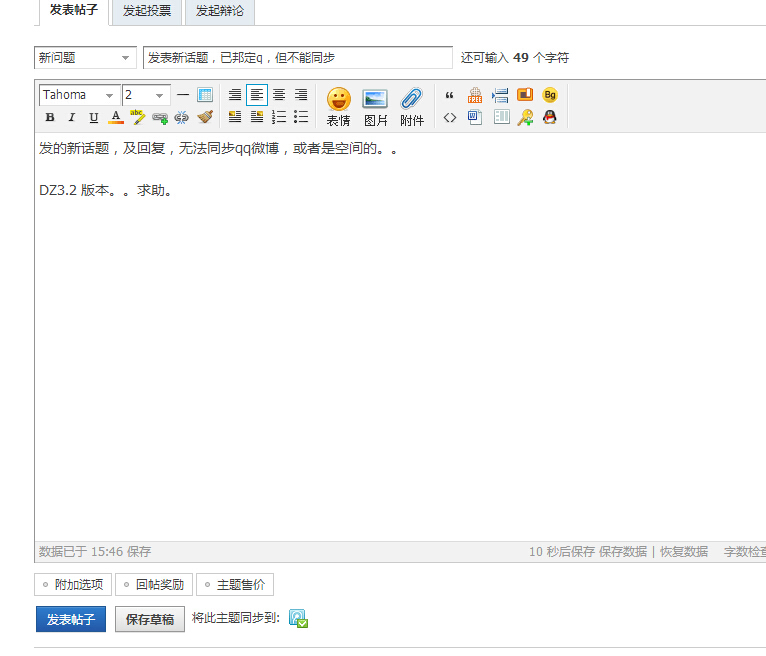Image resolution: width=766 pixels, height=656 pixels.
Task: Click the 保存草稿 button
Action: [150, 619]
